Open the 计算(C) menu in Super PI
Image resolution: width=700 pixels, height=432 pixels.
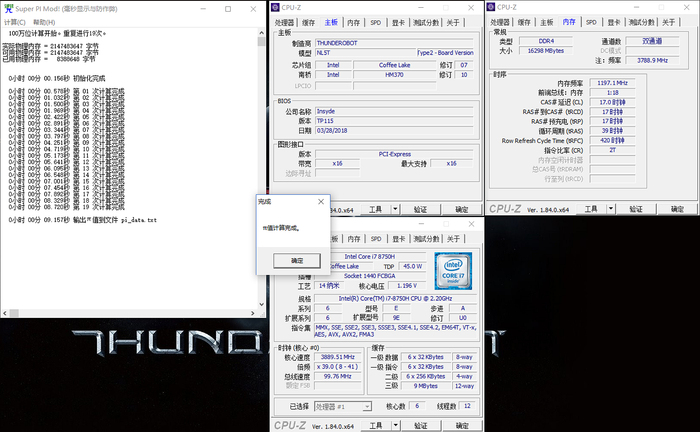pos(15,22)
